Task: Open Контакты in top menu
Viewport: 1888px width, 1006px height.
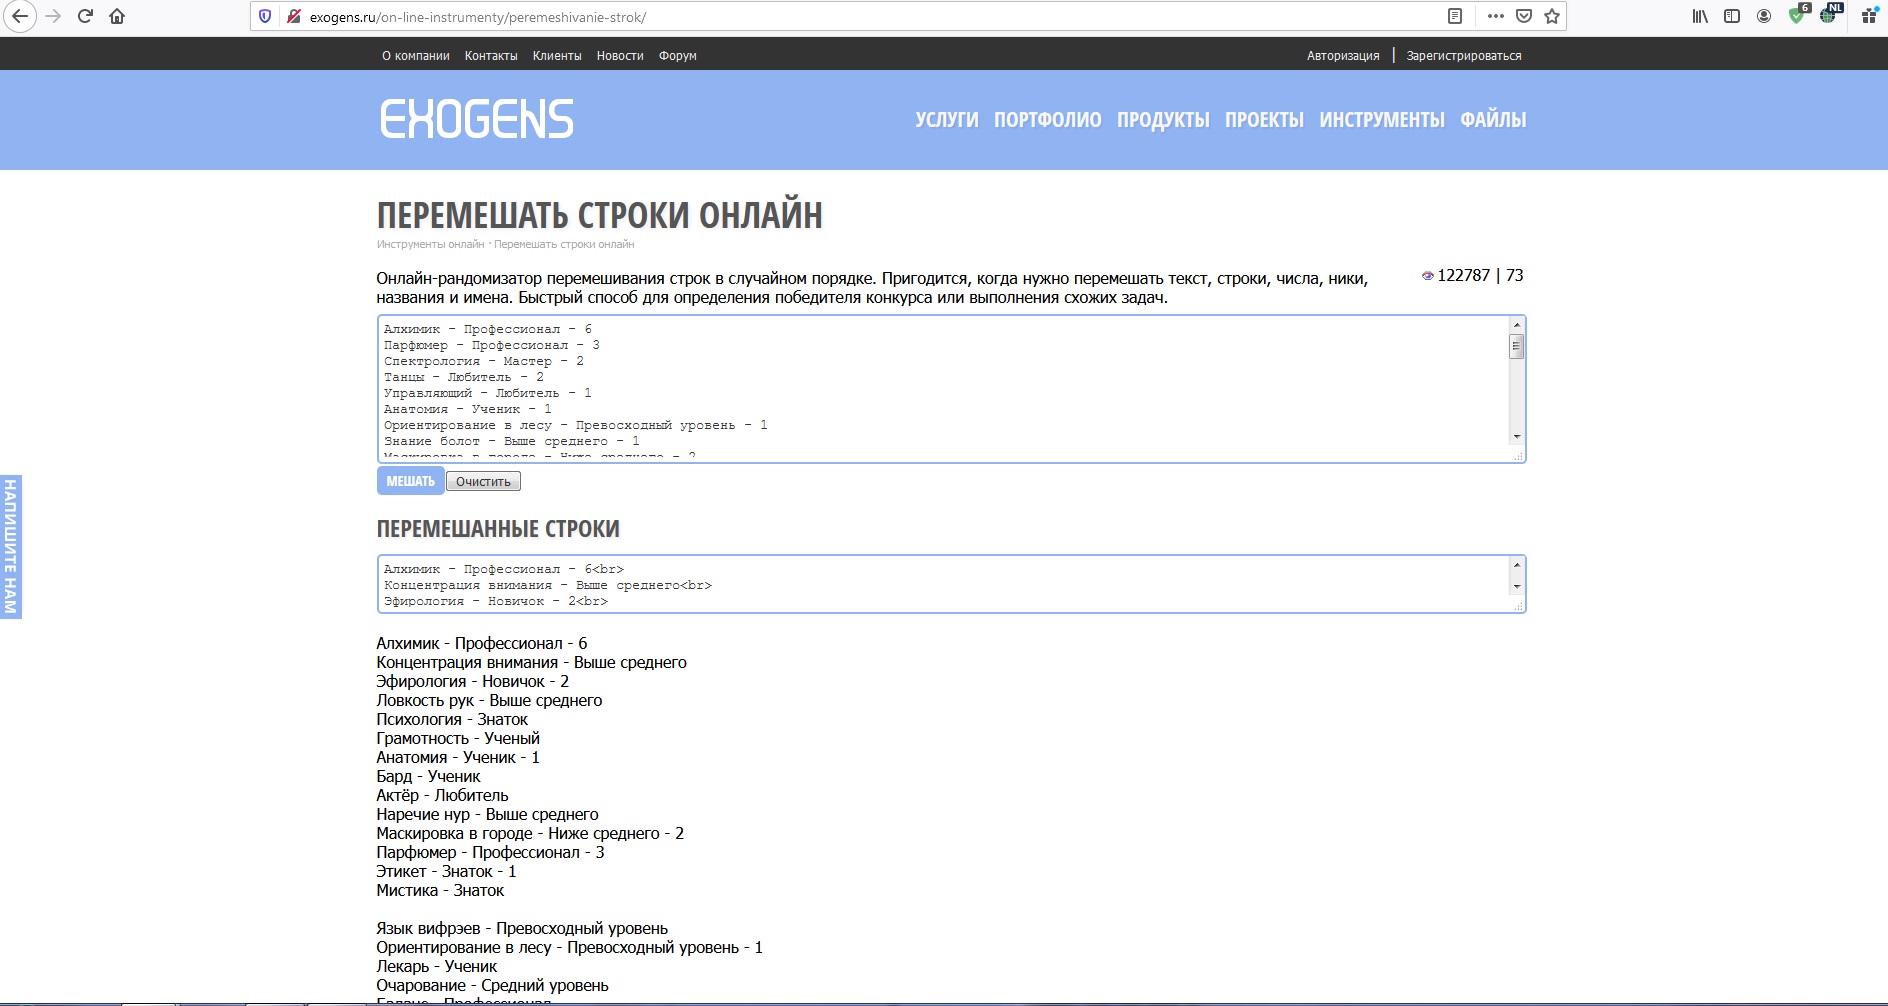Action: tap(491, 56)
